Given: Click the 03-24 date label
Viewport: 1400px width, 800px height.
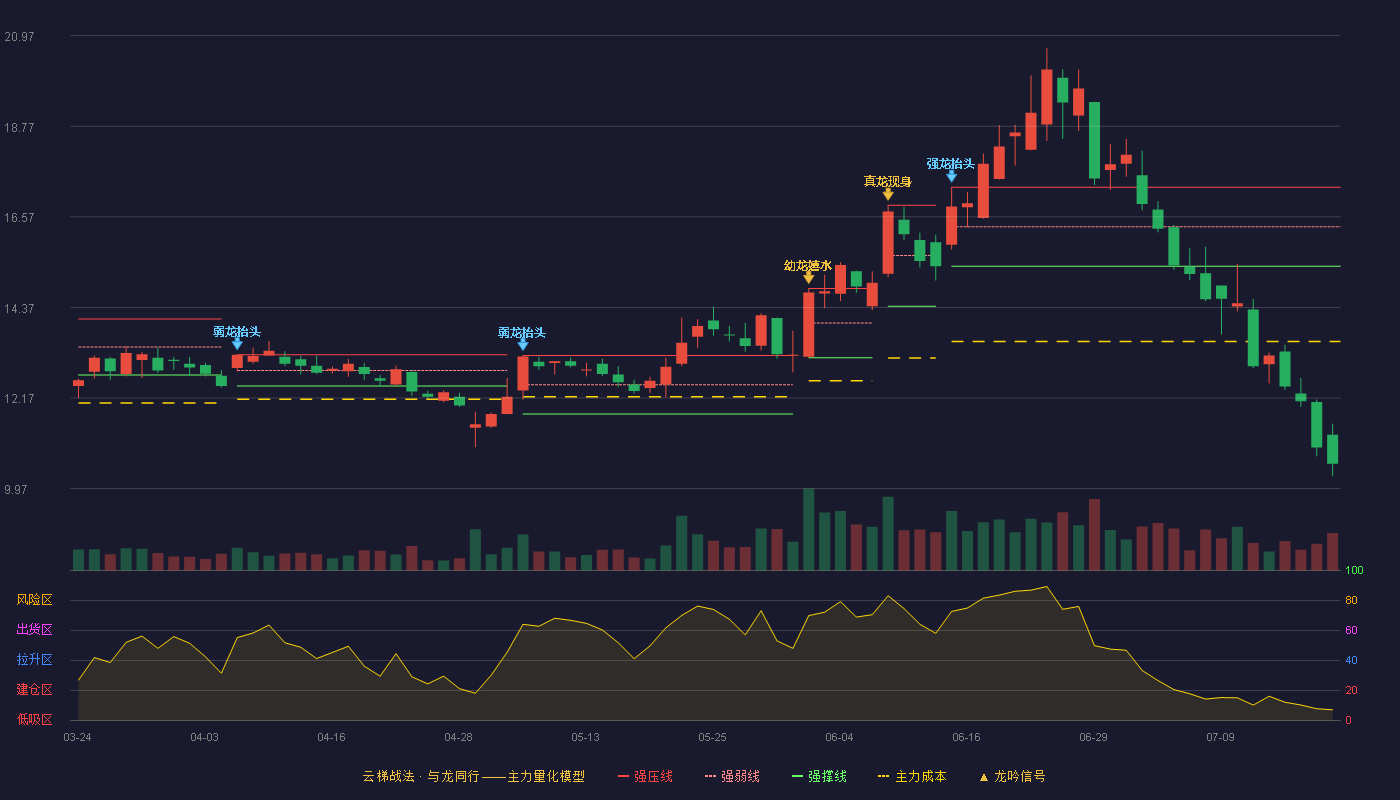Looking at the screenshot, I should pyautogui.click(x=77, y=737).
